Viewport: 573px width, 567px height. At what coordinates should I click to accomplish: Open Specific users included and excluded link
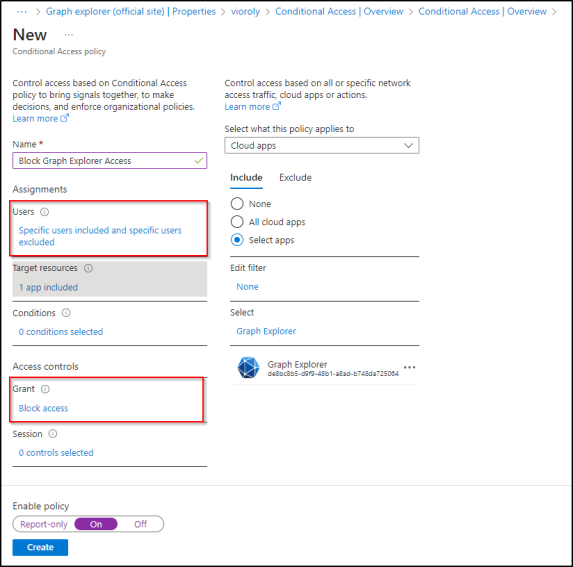tap(100, 236)
